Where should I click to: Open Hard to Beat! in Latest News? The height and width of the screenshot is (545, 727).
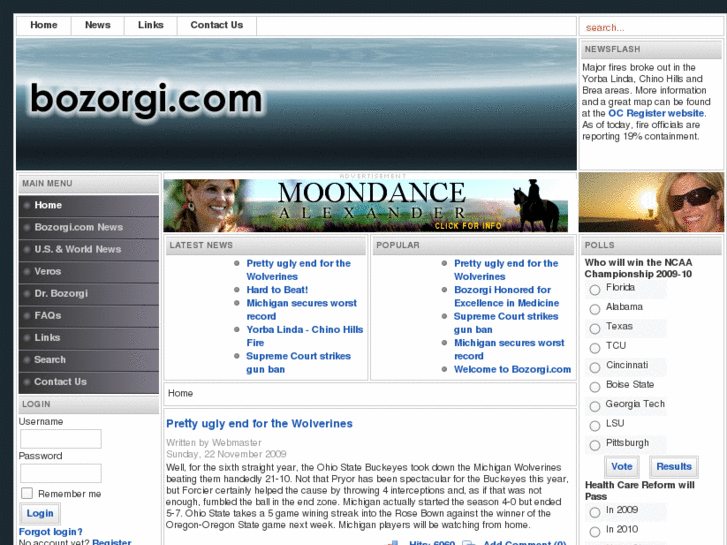pos(277,290)
